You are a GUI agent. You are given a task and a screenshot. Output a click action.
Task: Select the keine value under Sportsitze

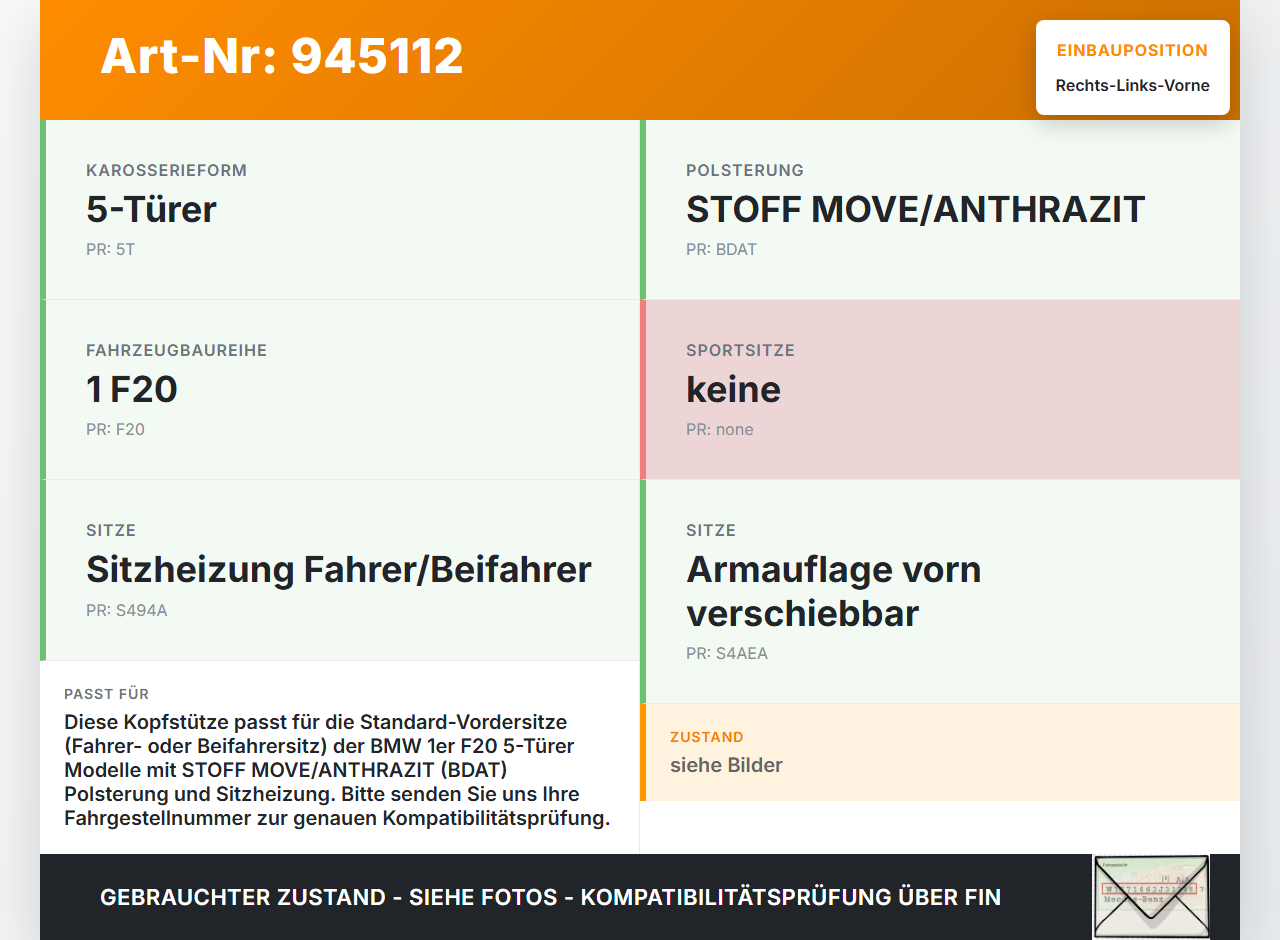[x=733, y=389]
